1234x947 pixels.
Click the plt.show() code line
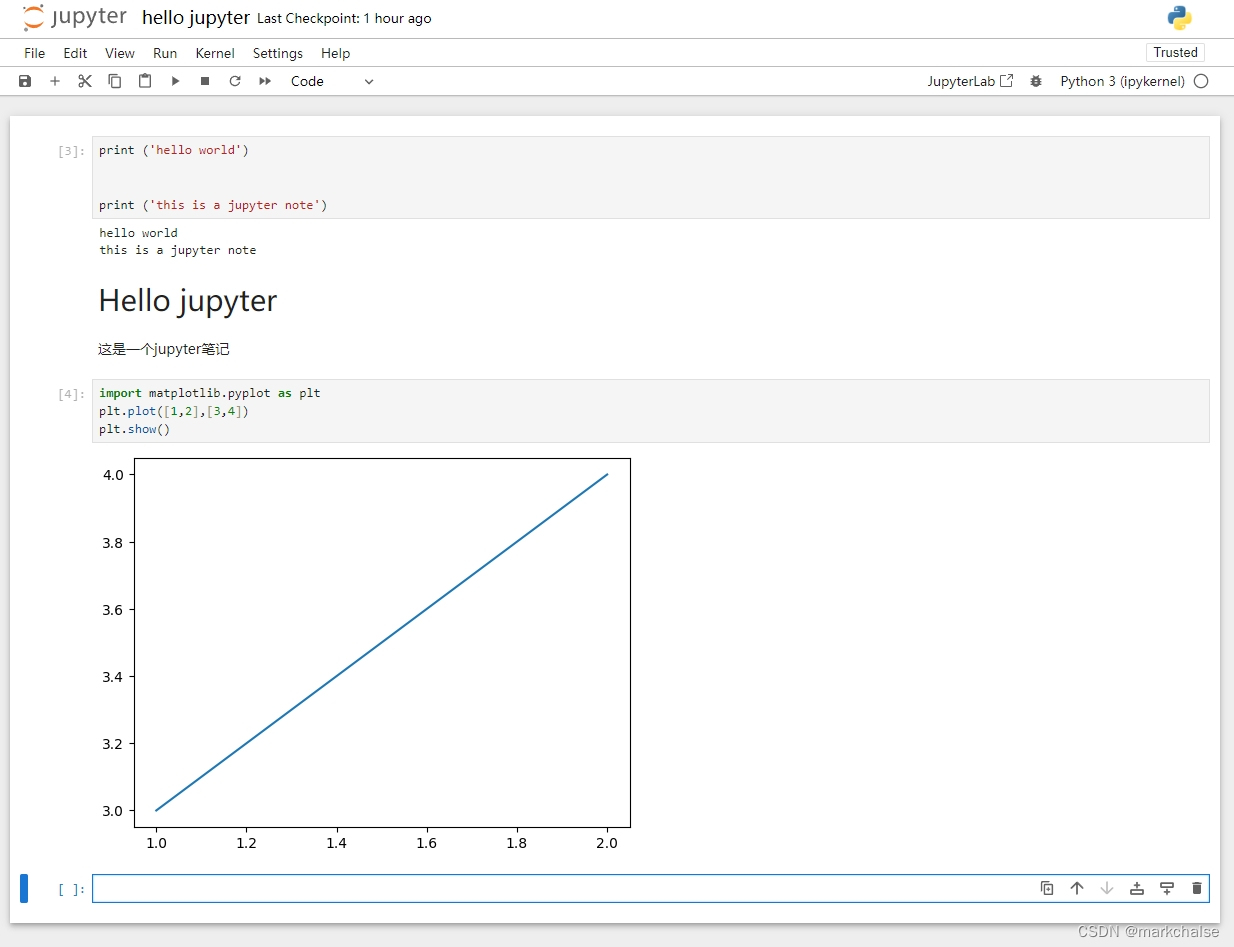pos(135,429)
